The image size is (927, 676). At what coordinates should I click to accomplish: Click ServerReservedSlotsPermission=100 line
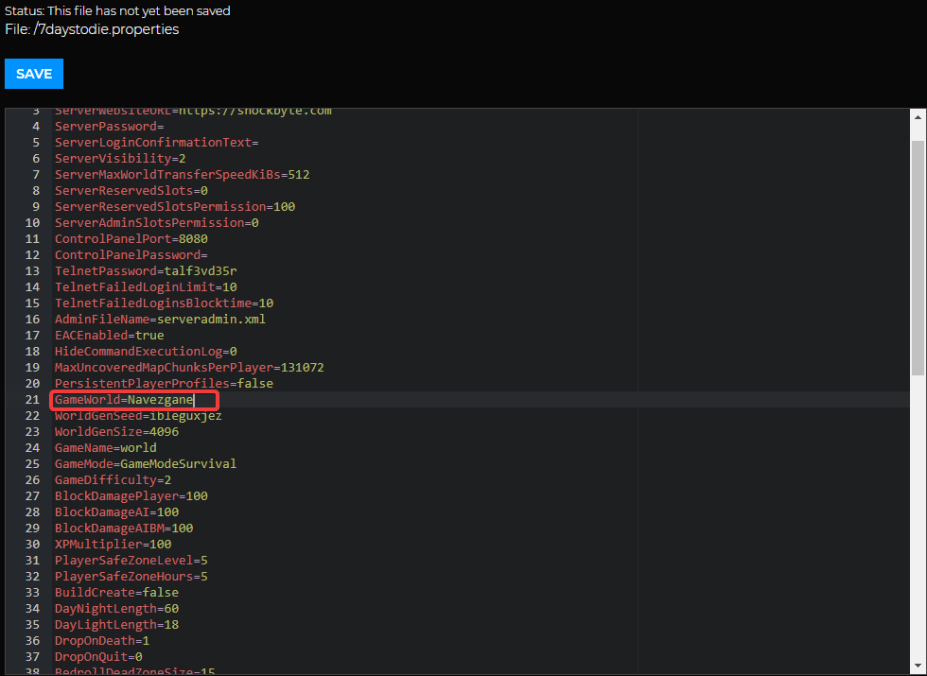(x=175, y=206)
